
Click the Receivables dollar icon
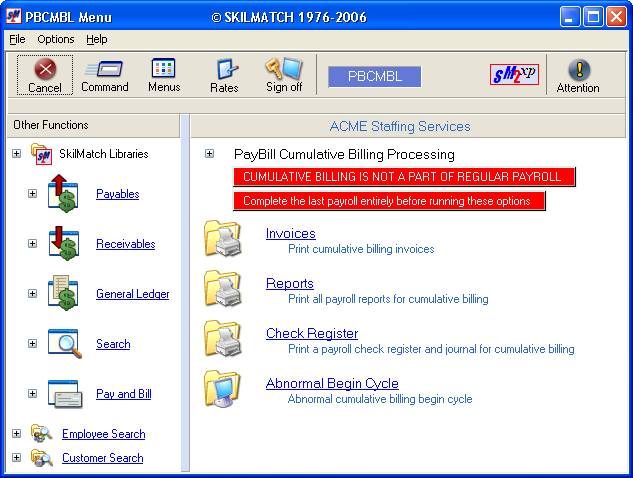63,243
